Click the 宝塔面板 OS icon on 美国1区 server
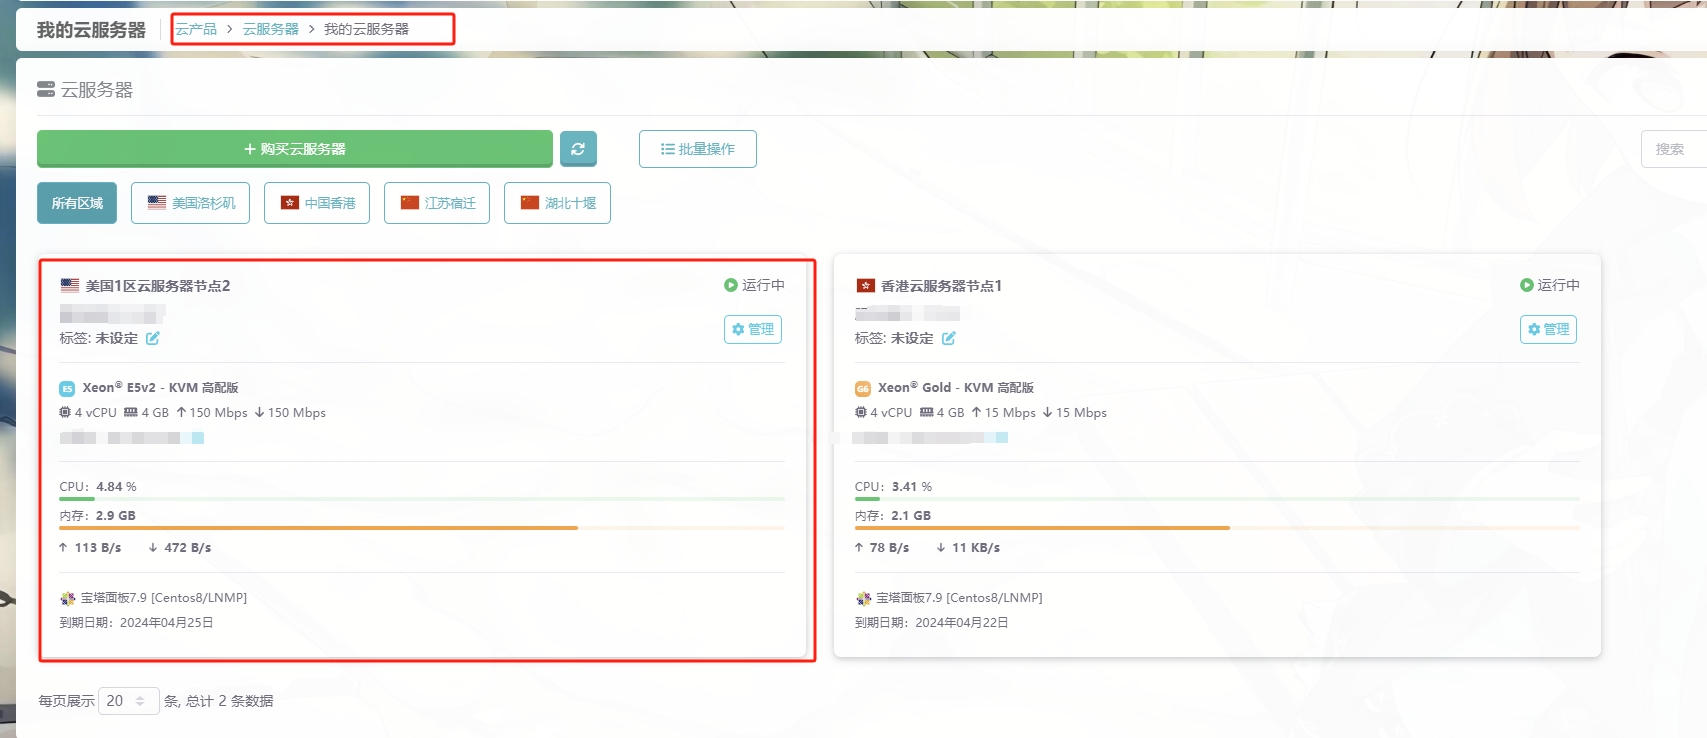1707x738 pixels. point(67,599)
